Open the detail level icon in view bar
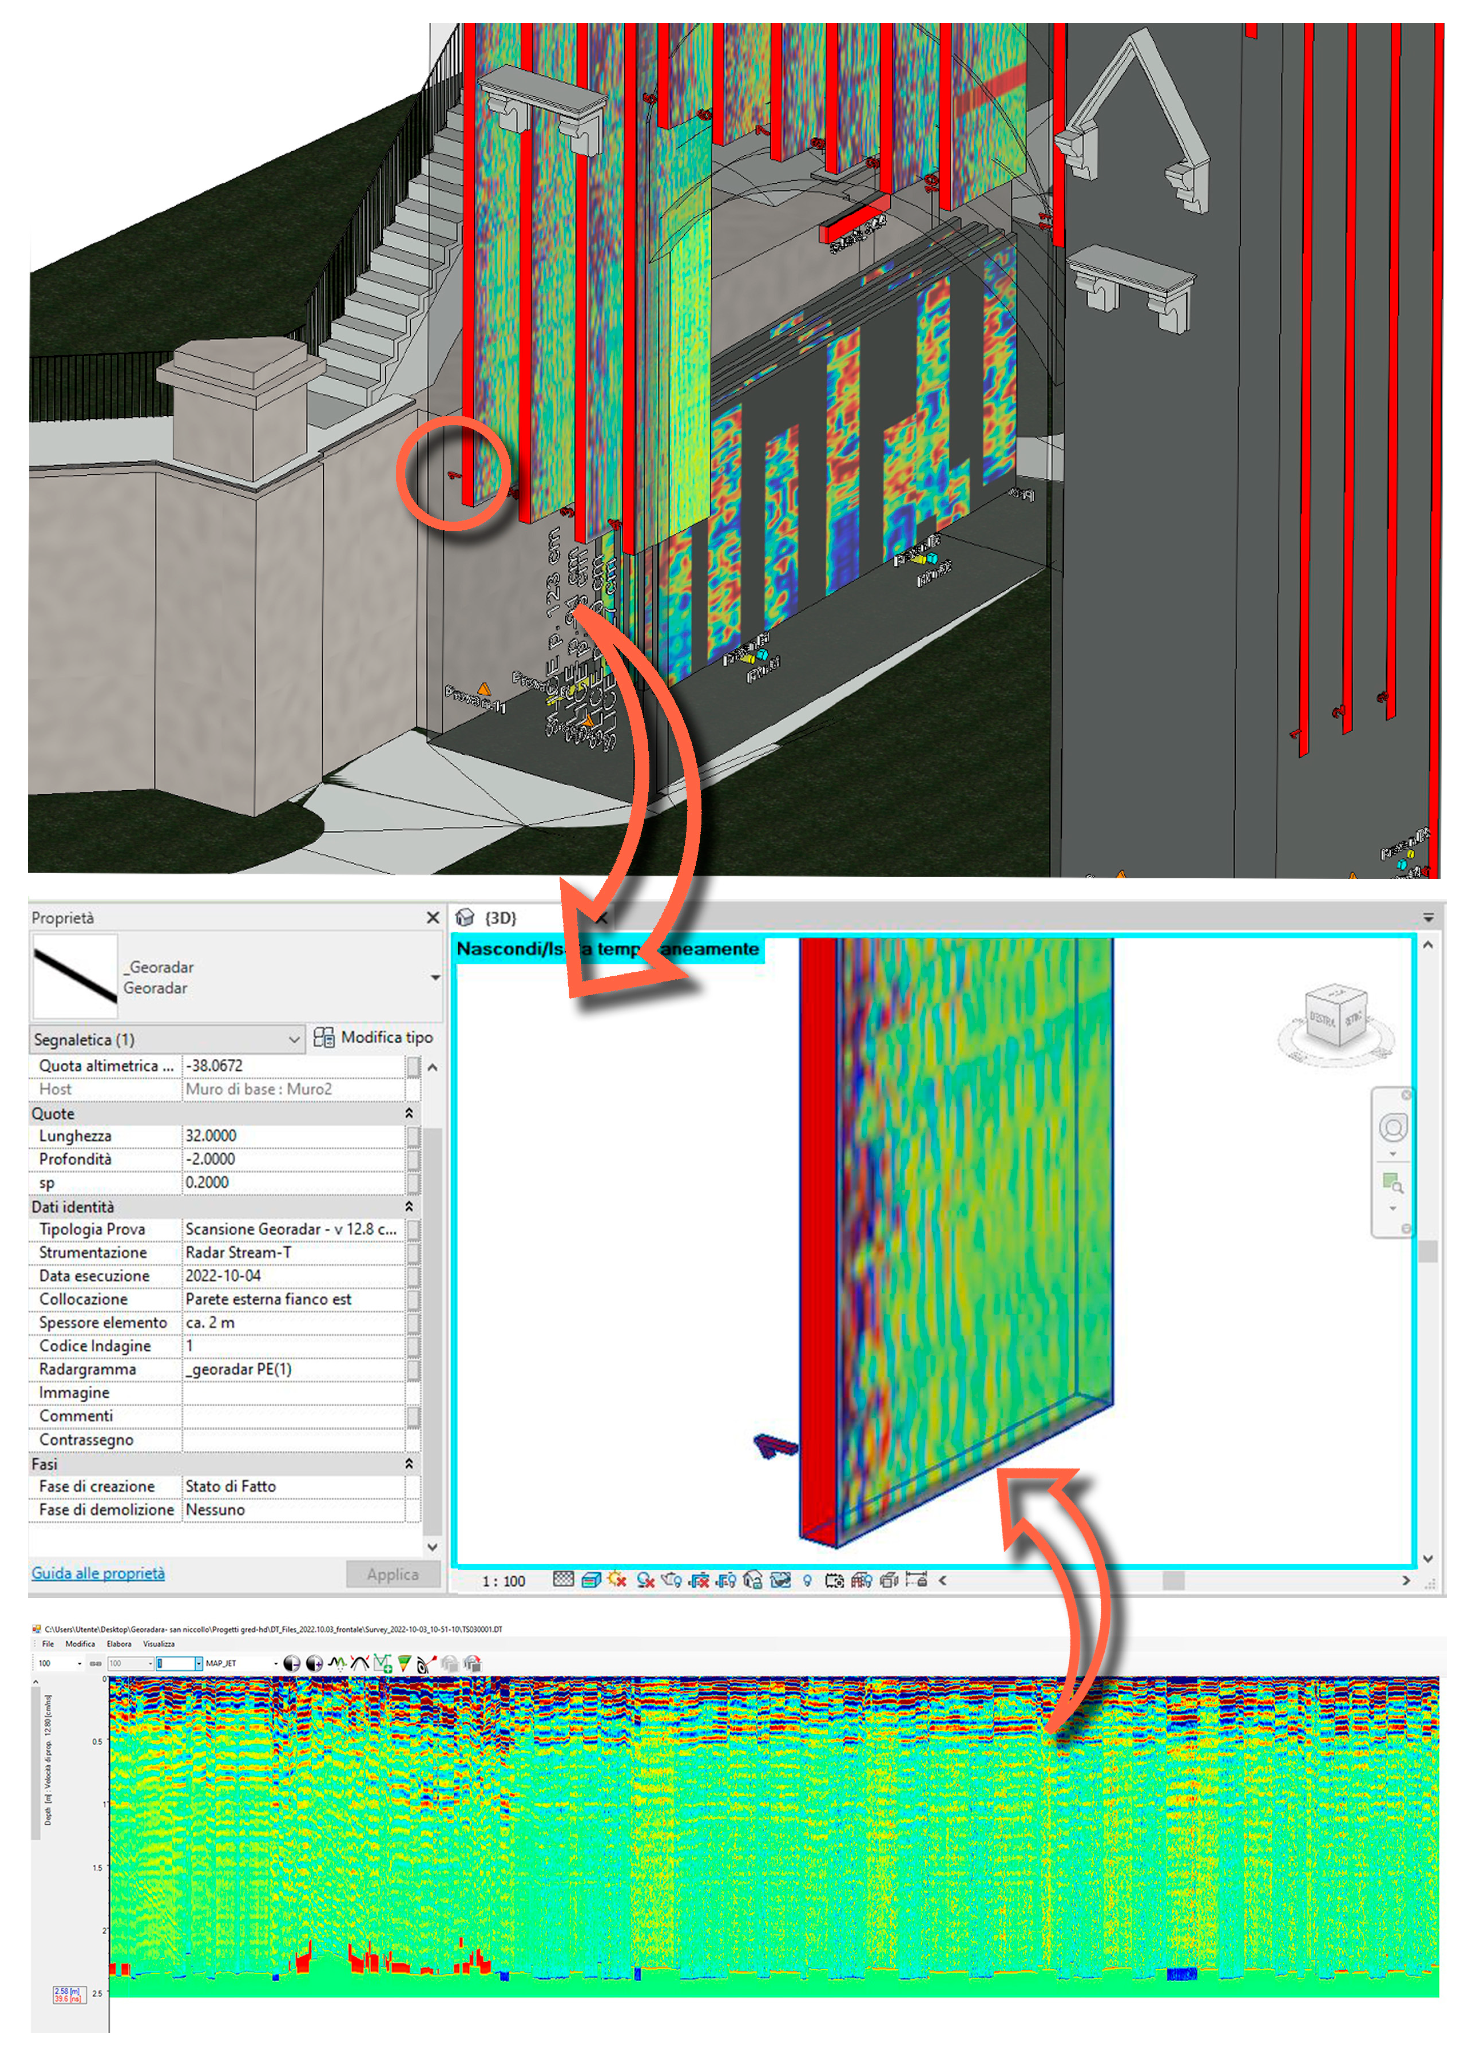The image size is (1469, 2053). 564,1580
